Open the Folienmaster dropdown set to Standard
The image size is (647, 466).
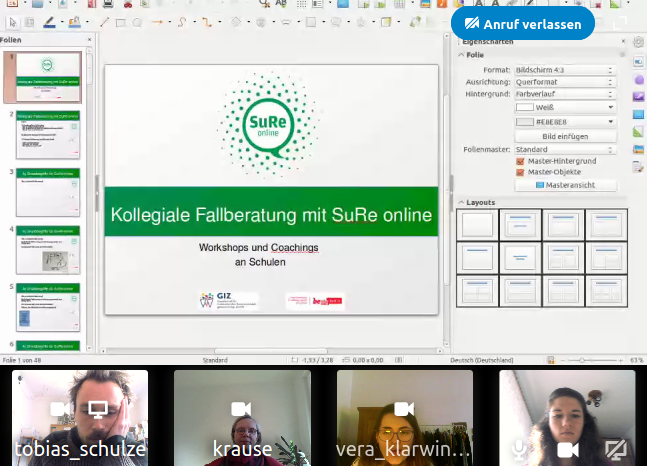coord(564,149)
